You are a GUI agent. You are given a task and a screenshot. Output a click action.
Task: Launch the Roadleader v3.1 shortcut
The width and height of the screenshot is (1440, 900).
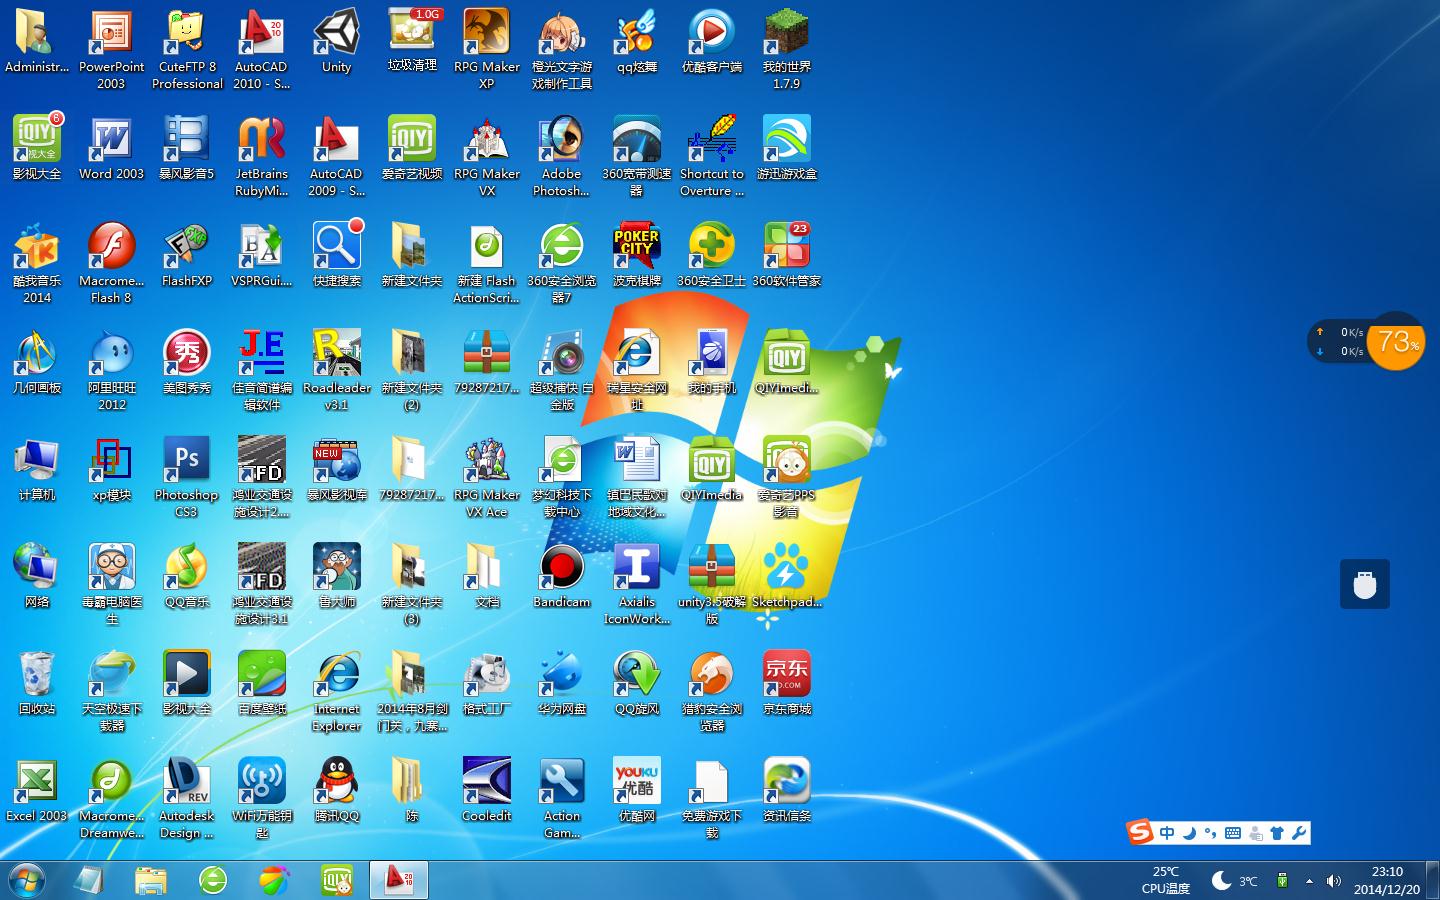pos(337,370)
